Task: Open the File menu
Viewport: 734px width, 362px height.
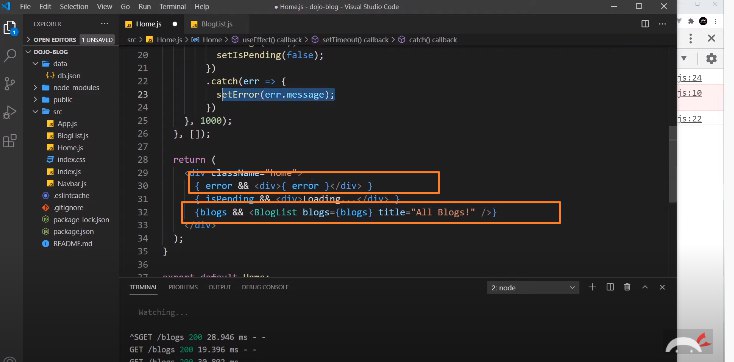Action: (x=25, y=7)
